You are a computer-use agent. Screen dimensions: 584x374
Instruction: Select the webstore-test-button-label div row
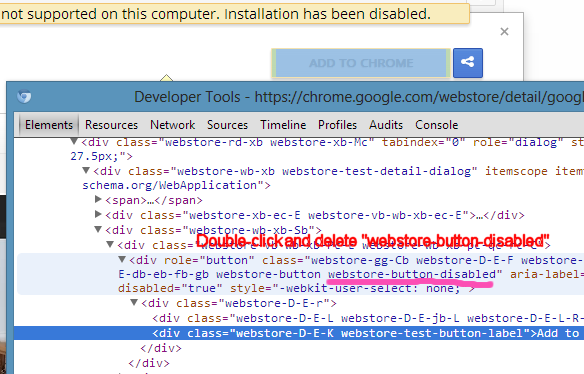tap(299, 333)
